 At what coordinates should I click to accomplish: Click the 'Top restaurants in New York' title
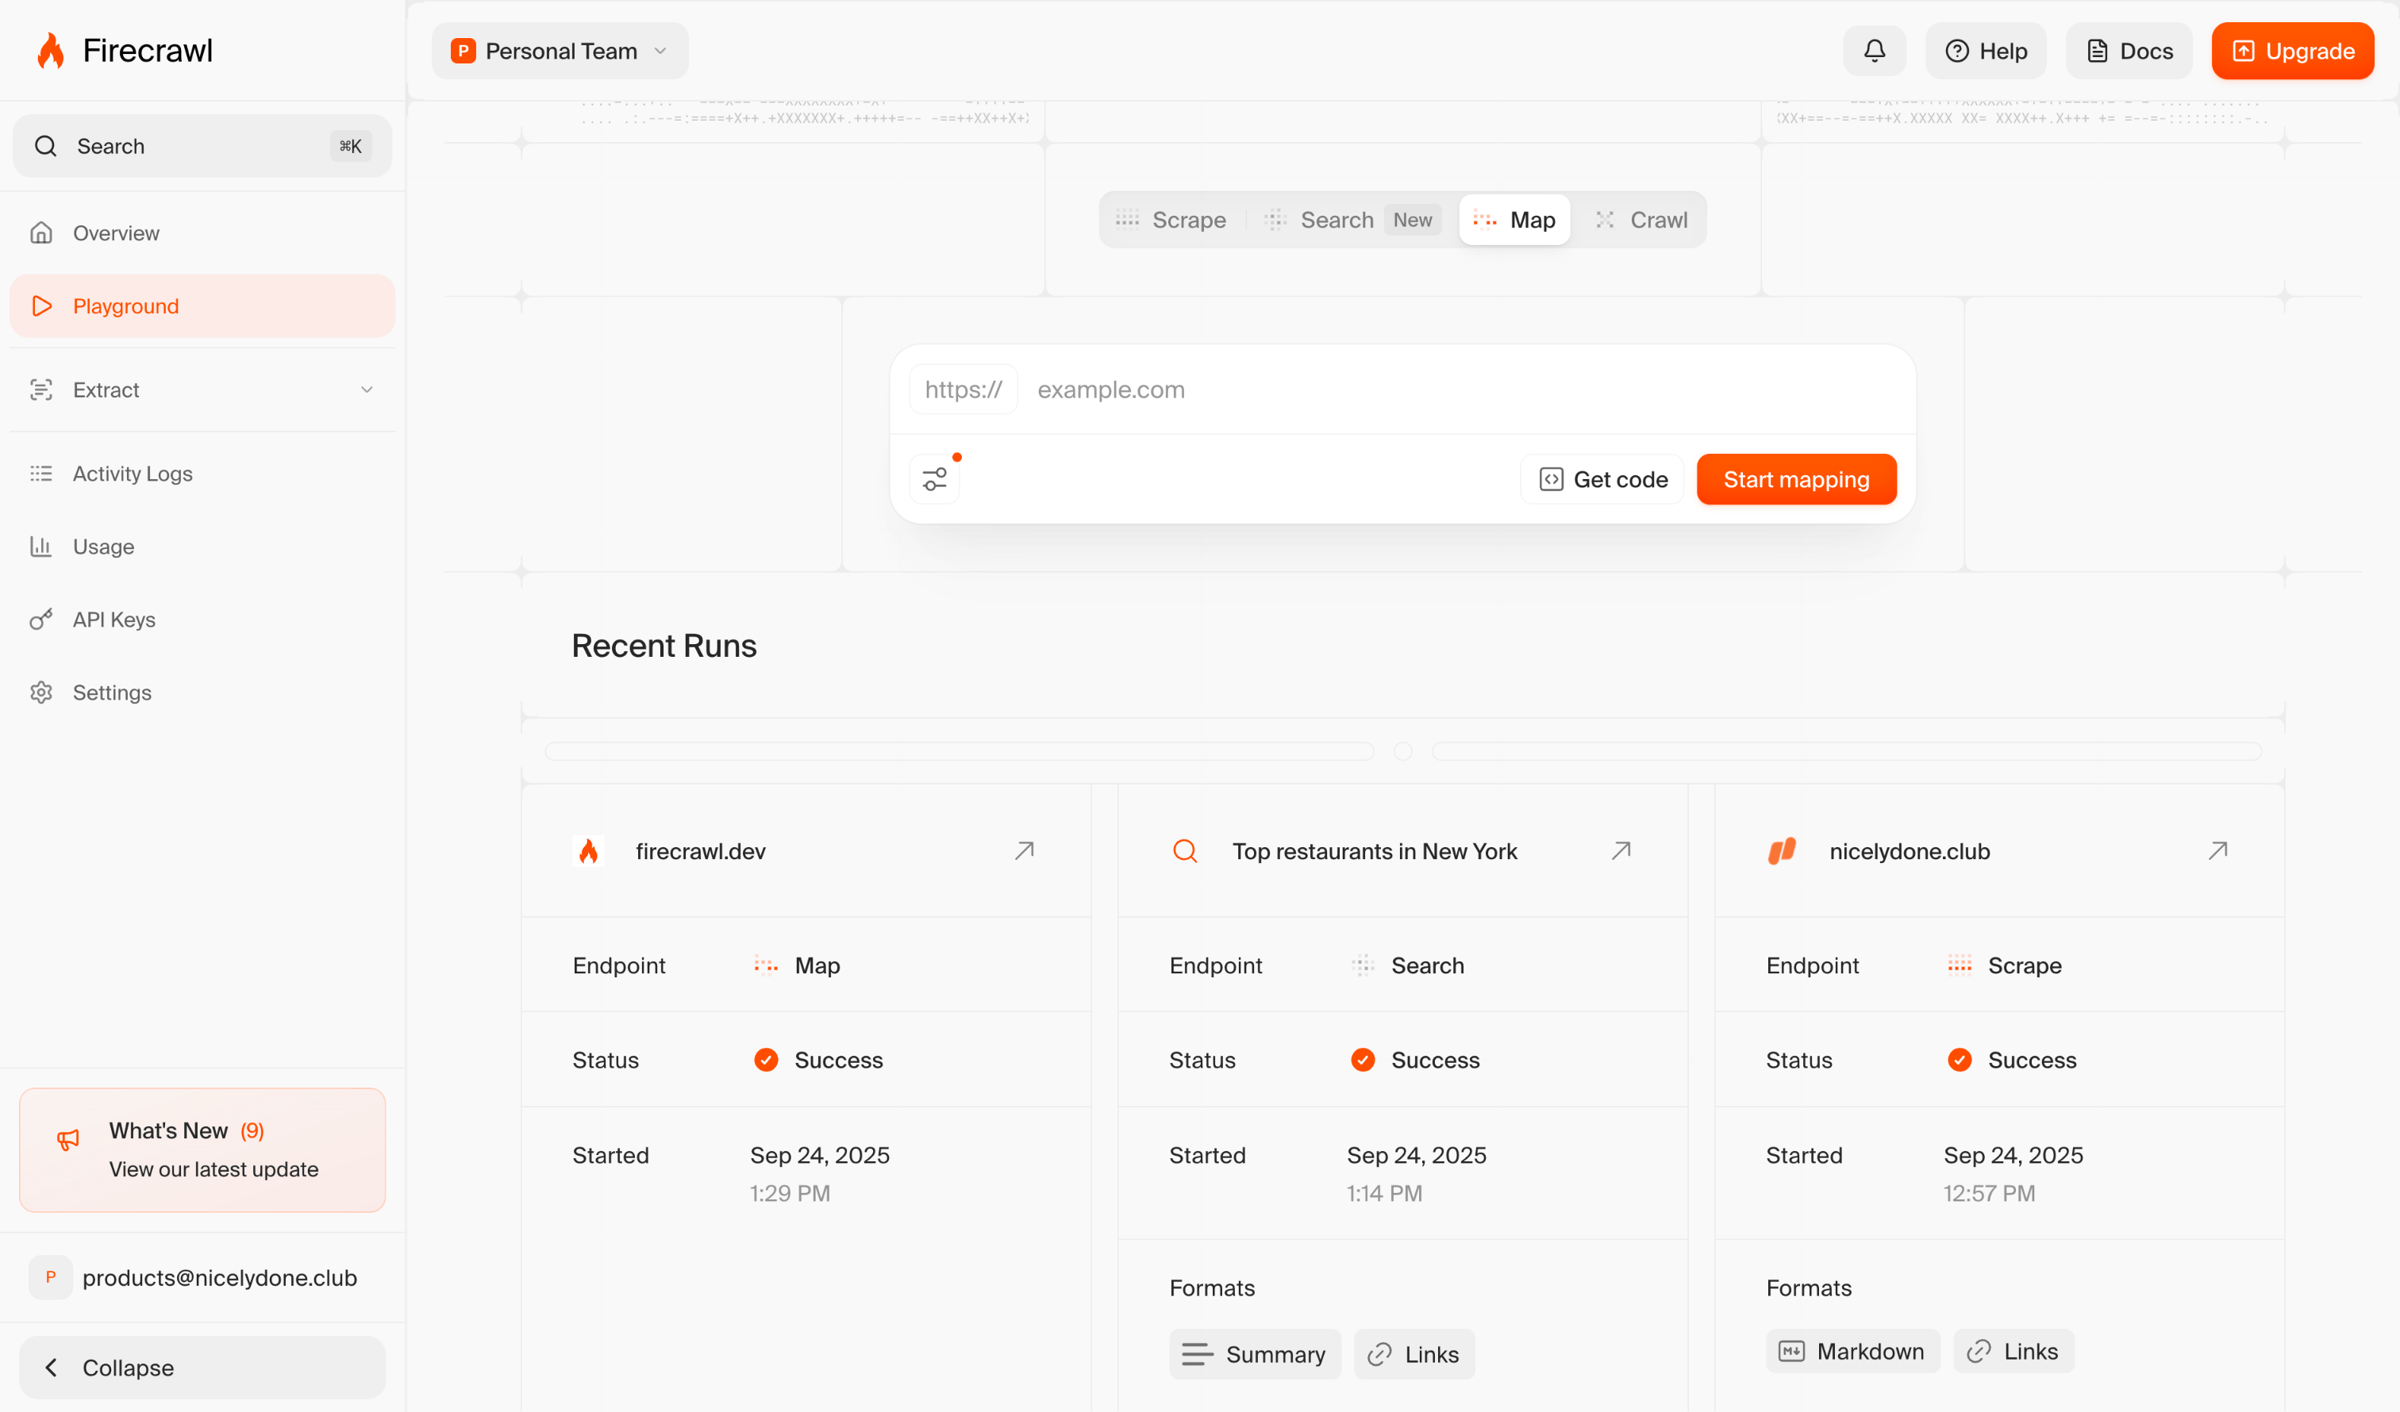pyautogui.click(x=1375, y=851)
